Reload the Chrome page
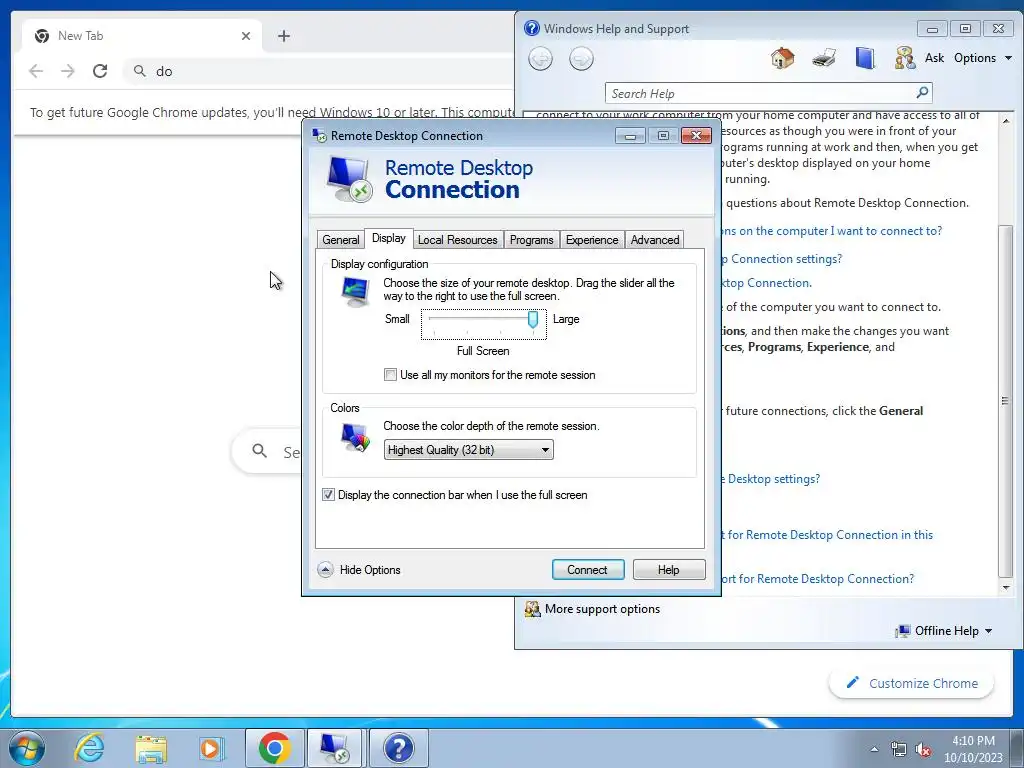This screenshot has height=768, width=1024. pos(99,71)
